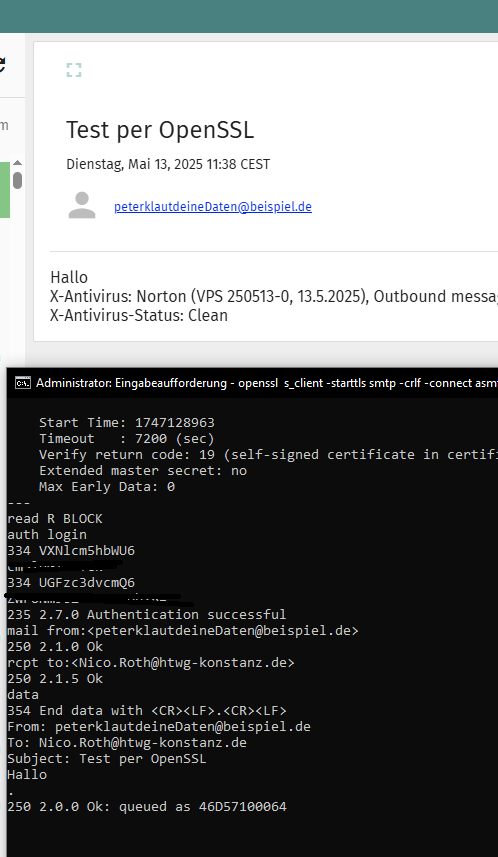This screenshot has width=498, height=857.
Task: Click the Eingabeaufforderung window title bar
Action: pyautogui.click(x=252, y=383)
